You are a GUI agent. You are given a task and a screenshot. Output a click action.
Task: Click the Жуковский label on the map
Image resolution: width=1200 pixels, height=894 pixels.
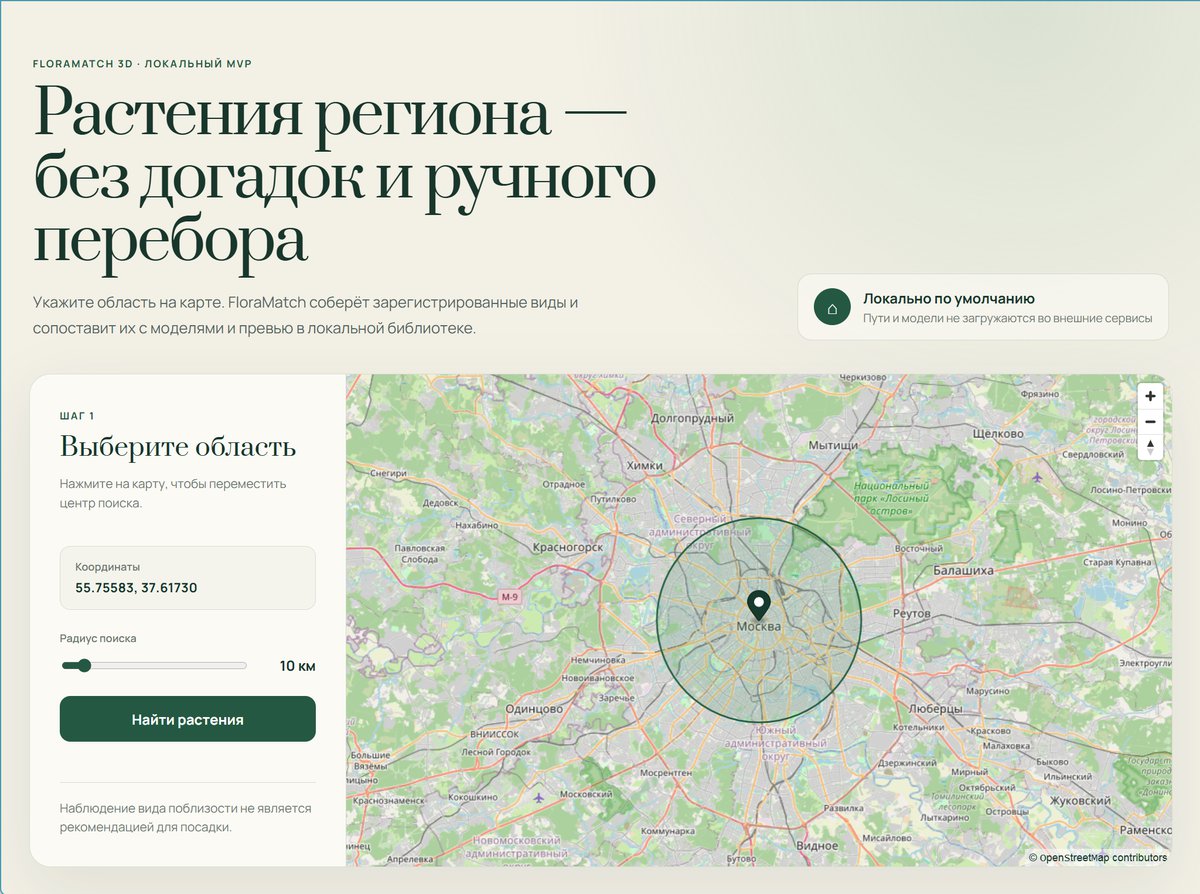(x=1079, y=801)
